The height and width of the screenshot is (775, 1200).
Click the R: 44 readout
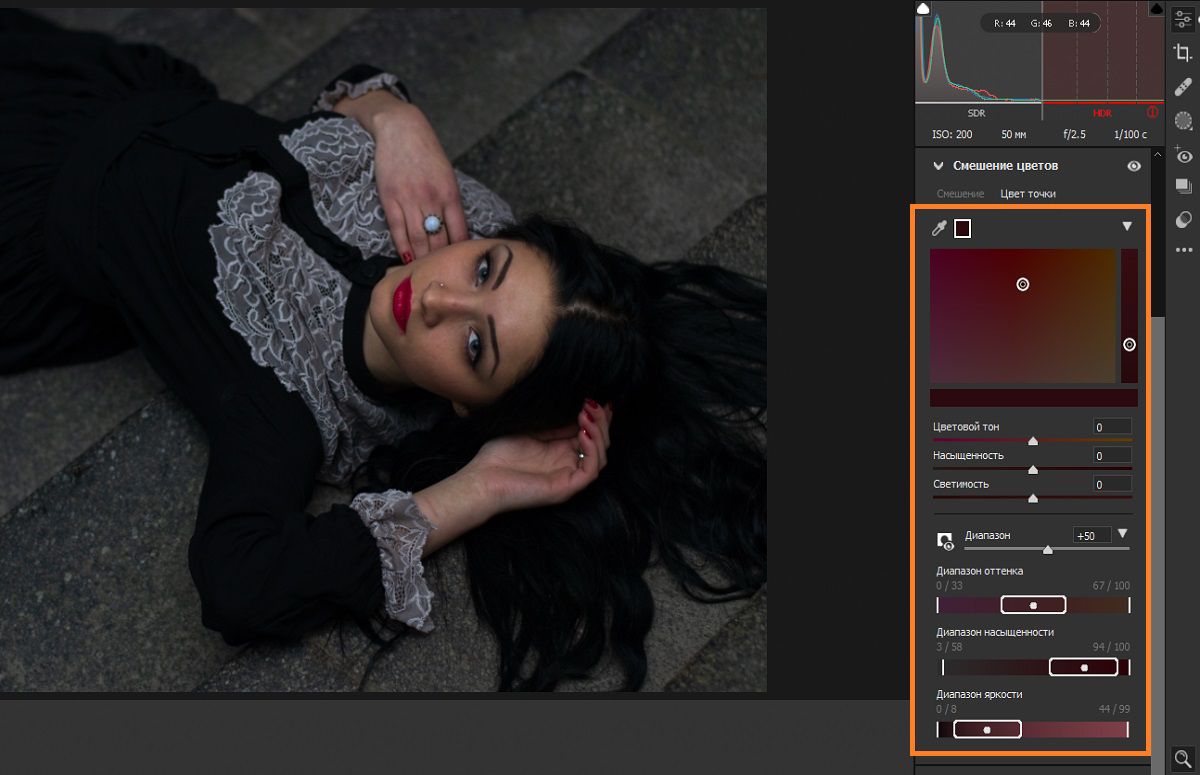(x=1003, y=23)
